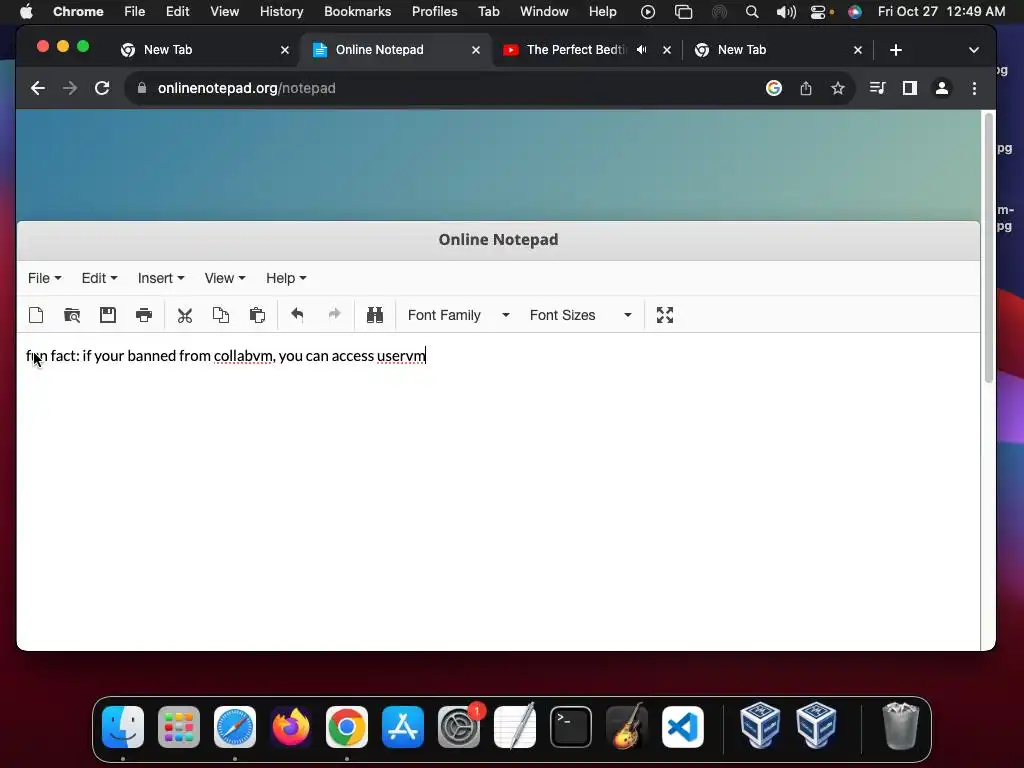The image size is (1024, 768).
Task: Open Window menu in menu bar
Action: 544,12
